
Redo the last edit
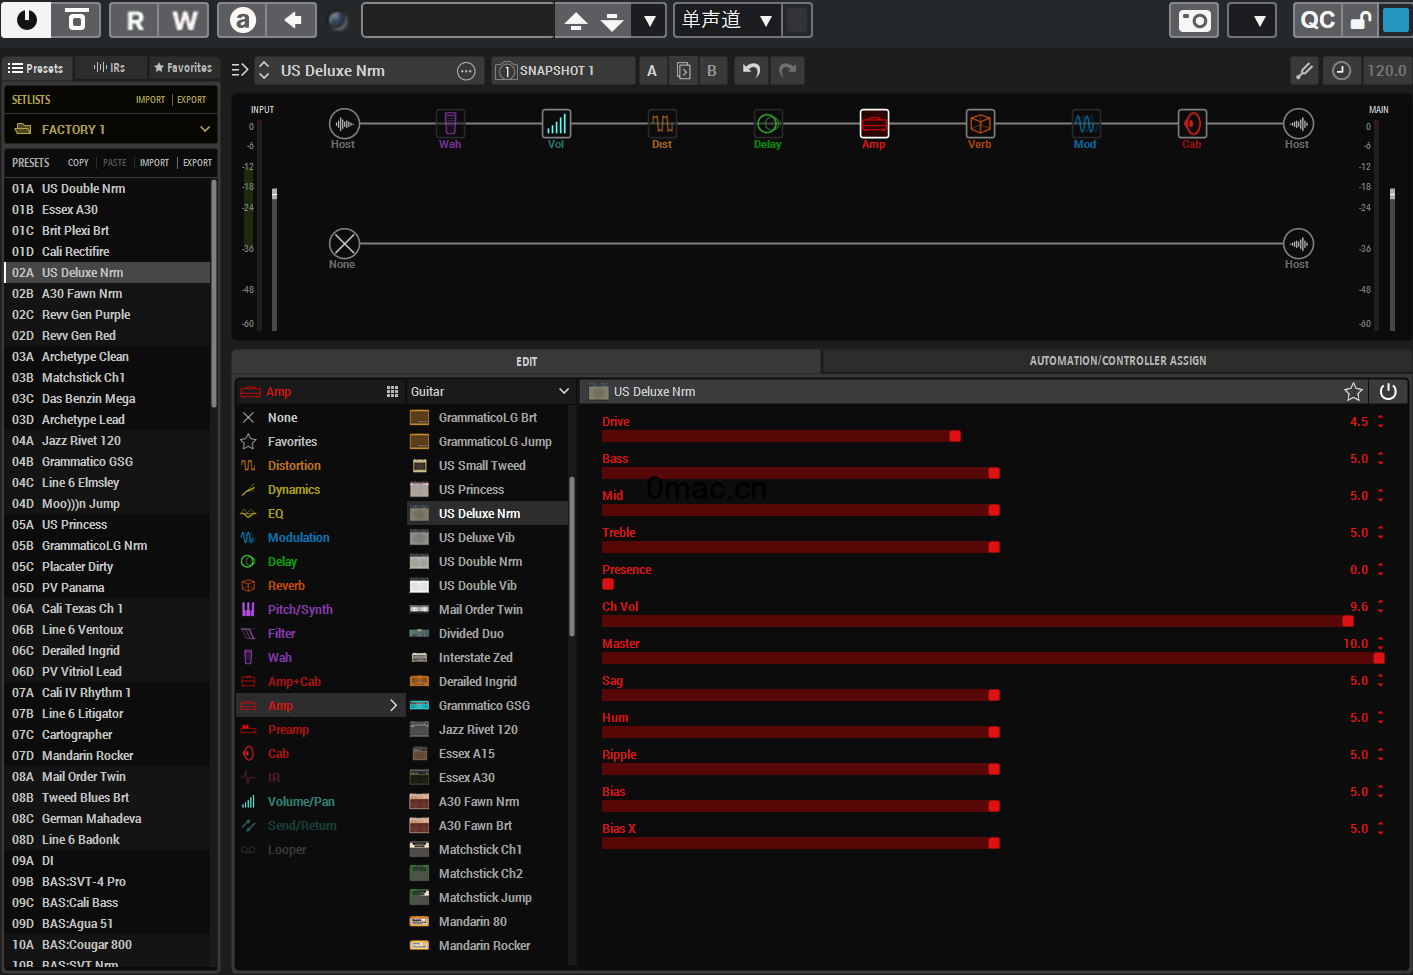point(788,70)
